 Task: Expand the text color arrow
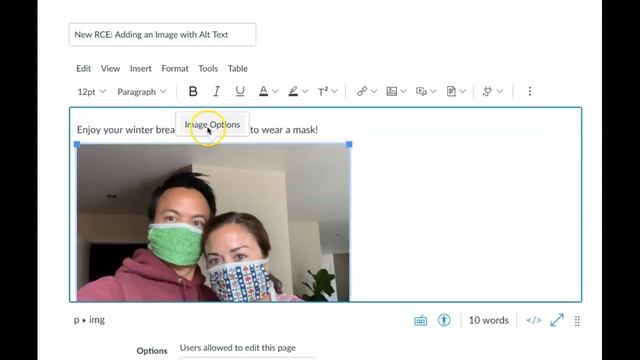click(276, 91)
